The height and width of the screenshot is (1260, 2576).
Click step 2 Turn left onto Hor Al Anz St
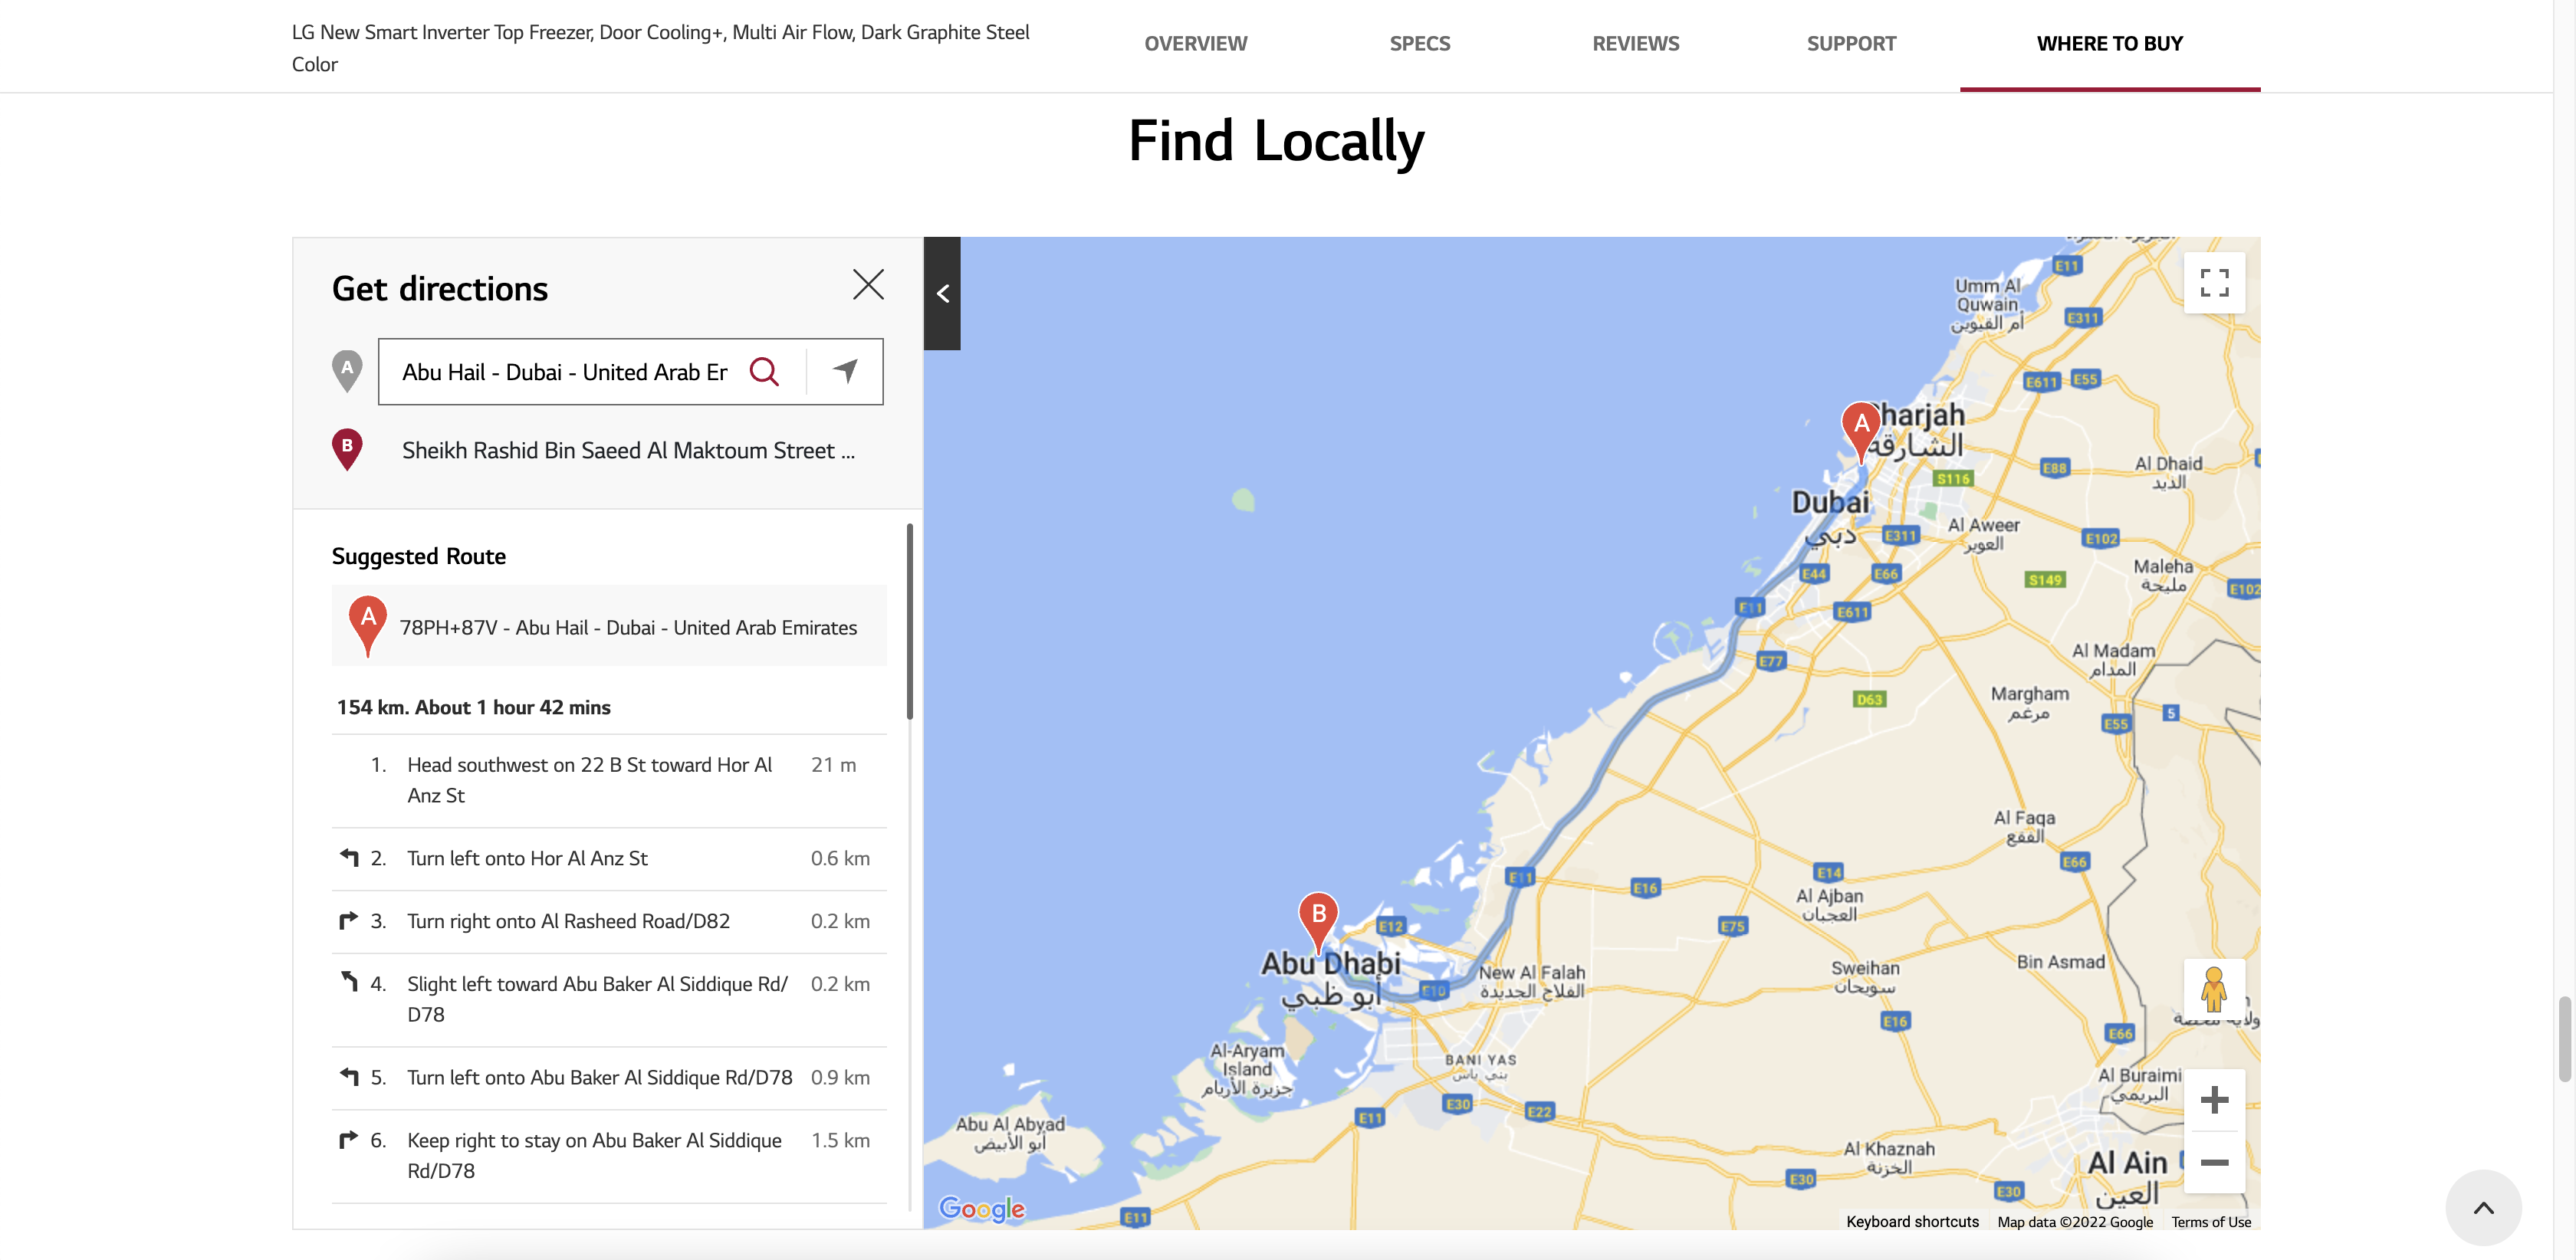click(x=609, y=858)
